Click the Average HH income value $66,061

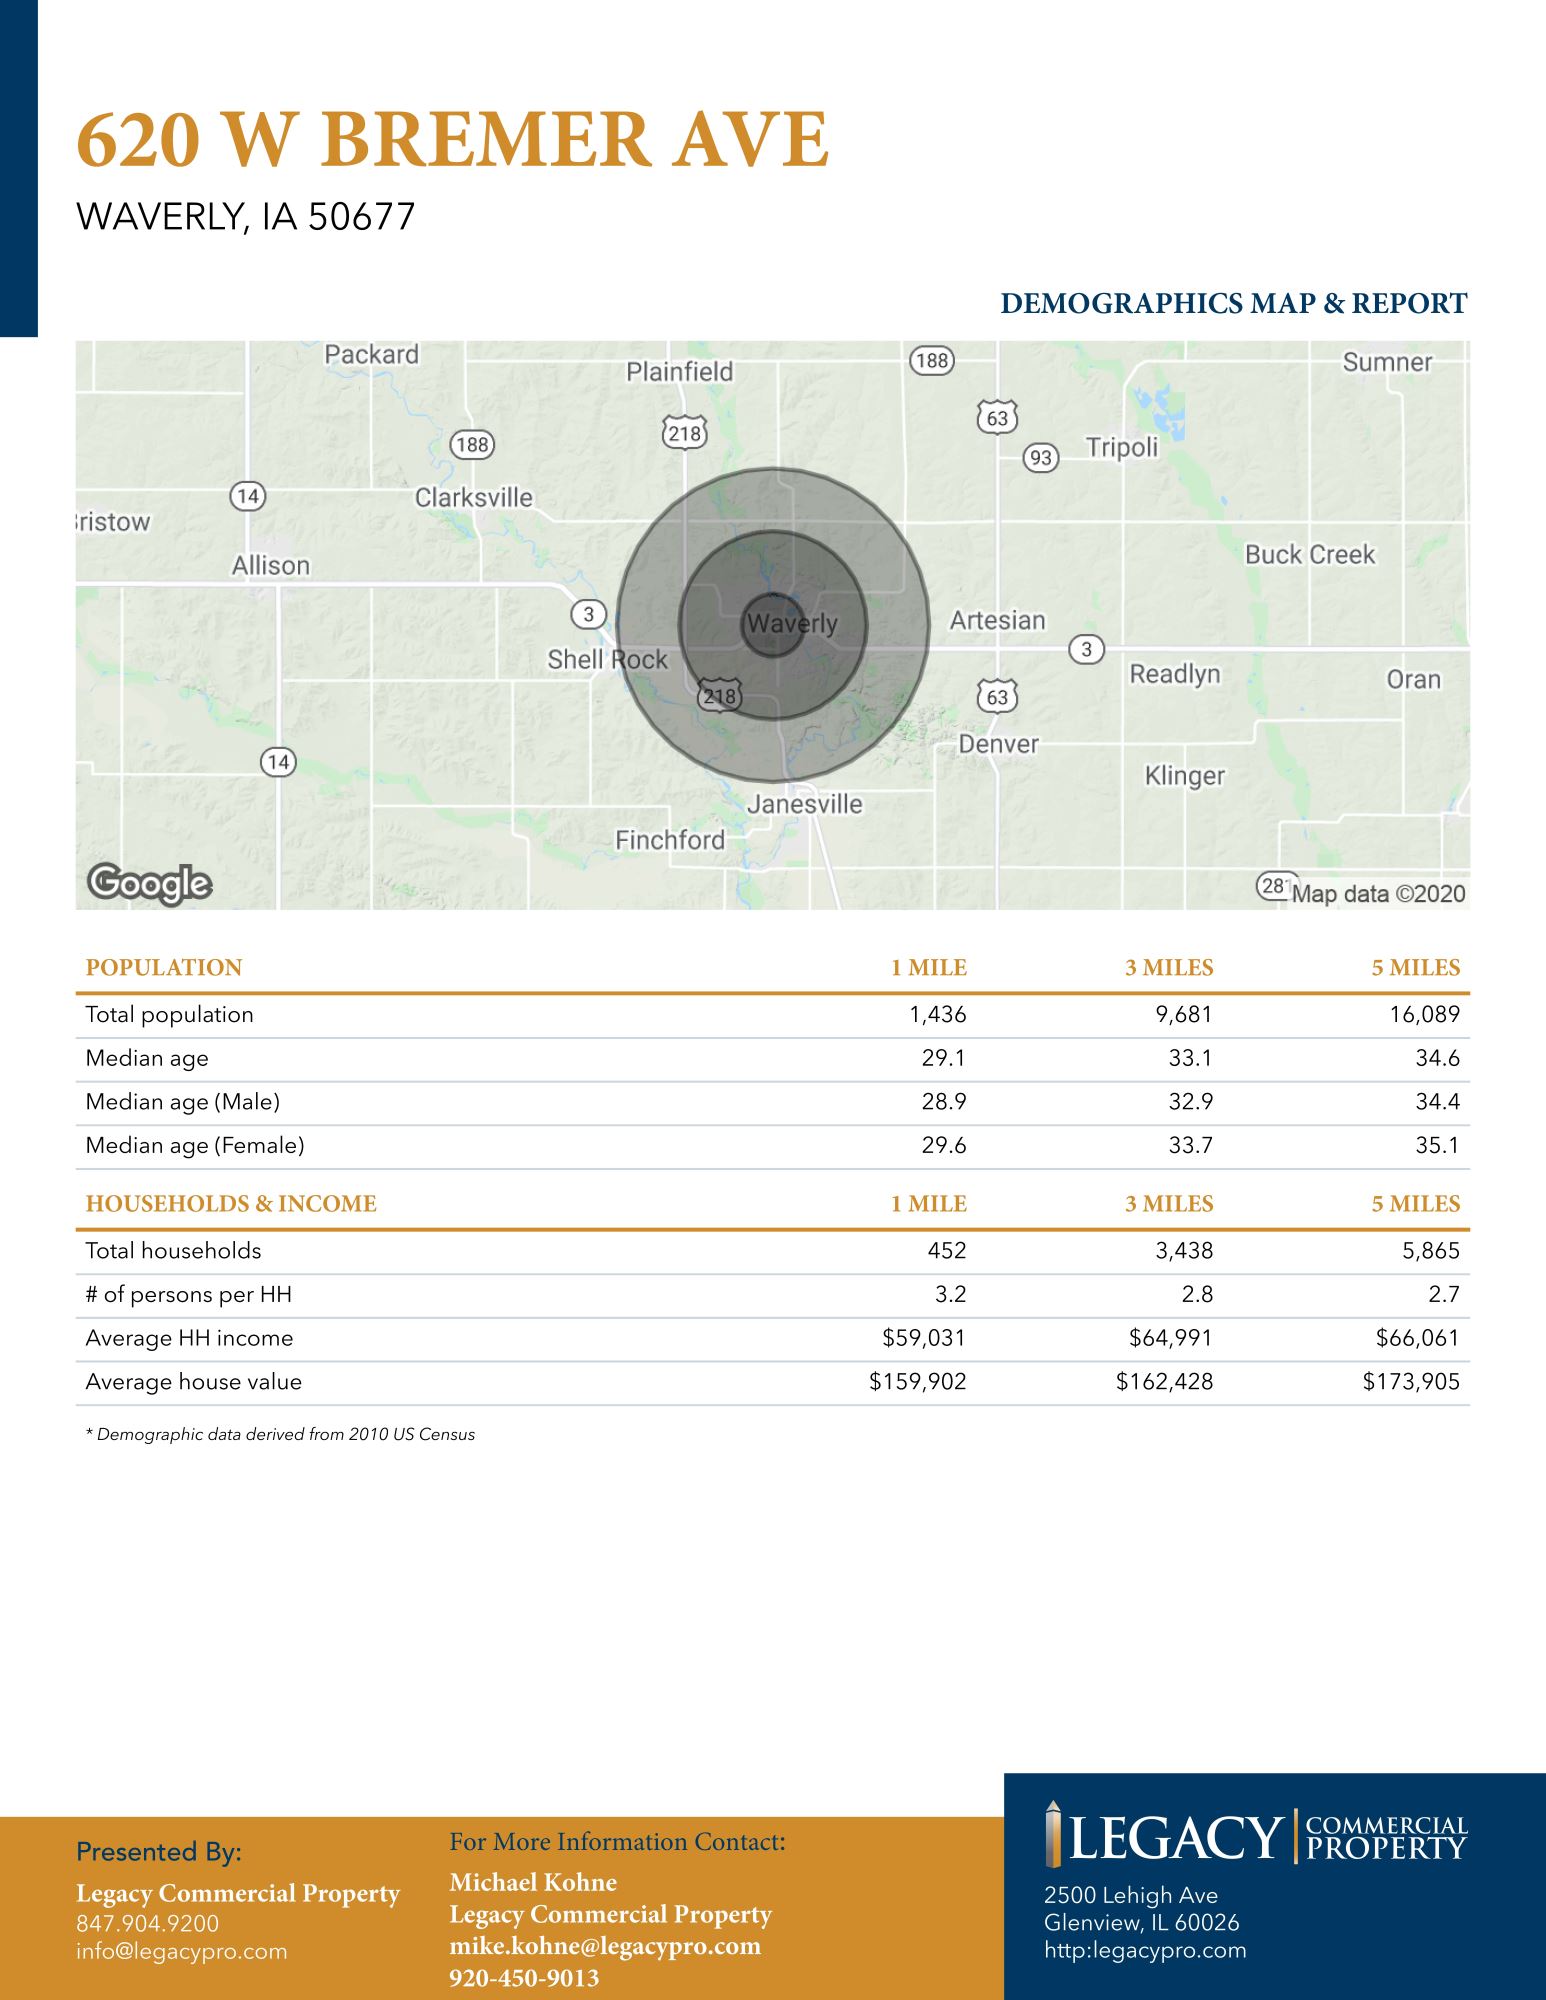click(x=1417, y=1338)
